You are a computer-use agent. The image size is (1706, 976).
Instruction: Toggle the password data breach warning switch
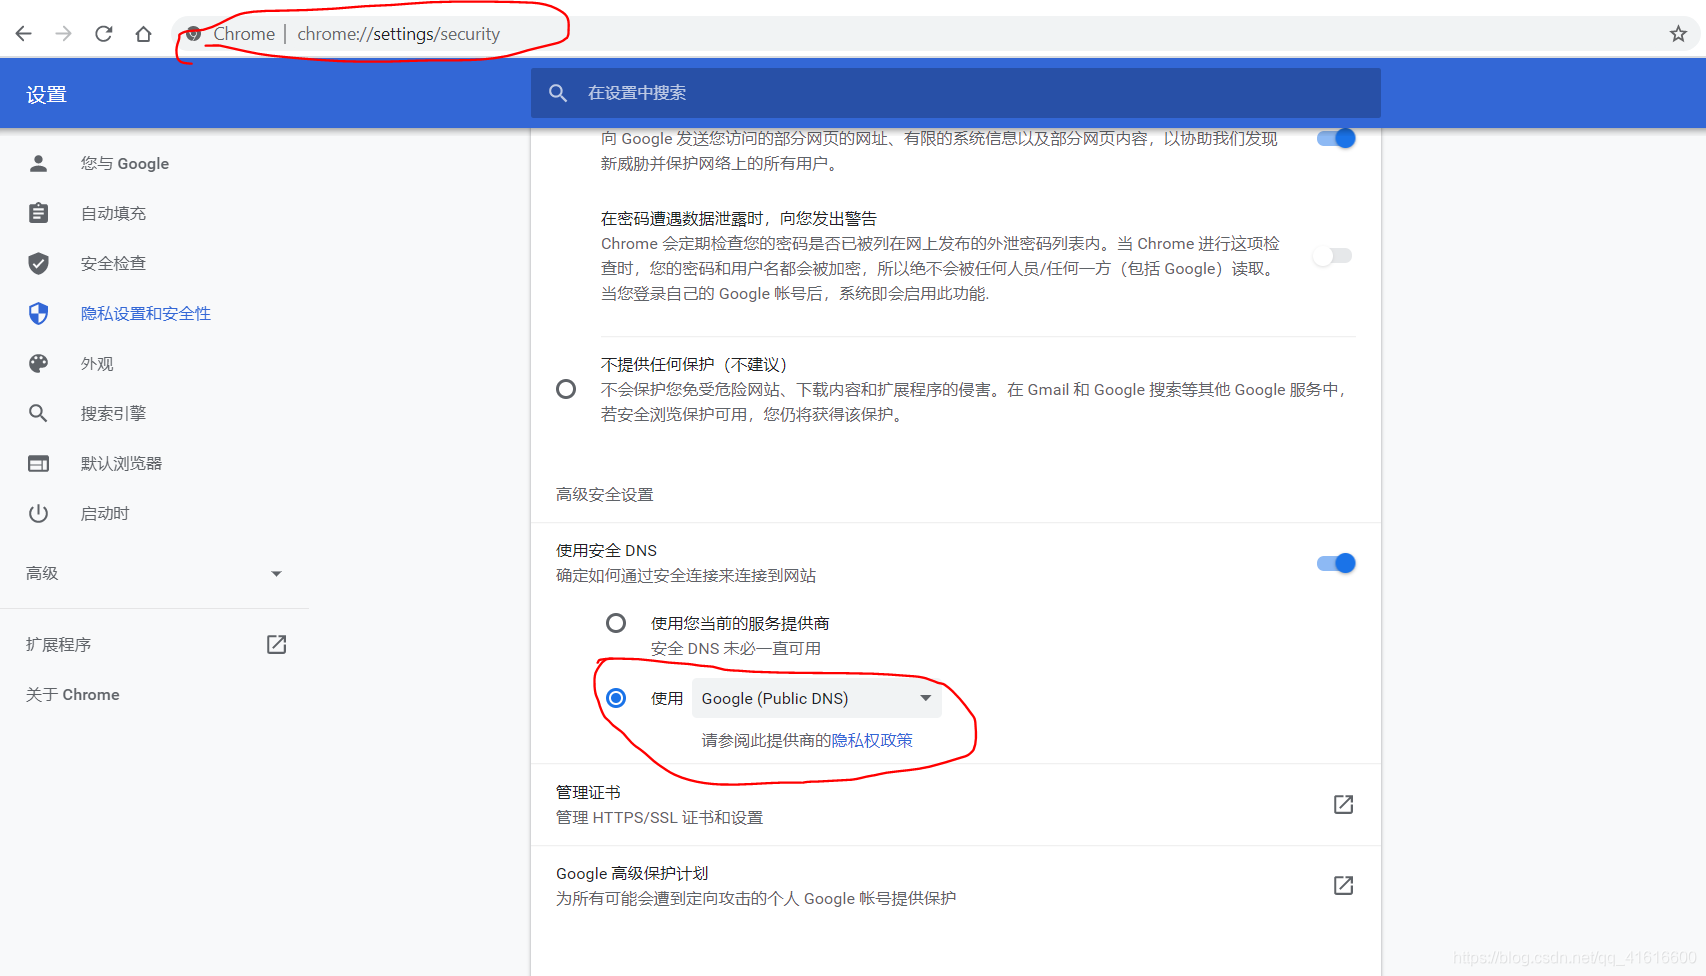pyautogui.click(x=1333, y=256)
